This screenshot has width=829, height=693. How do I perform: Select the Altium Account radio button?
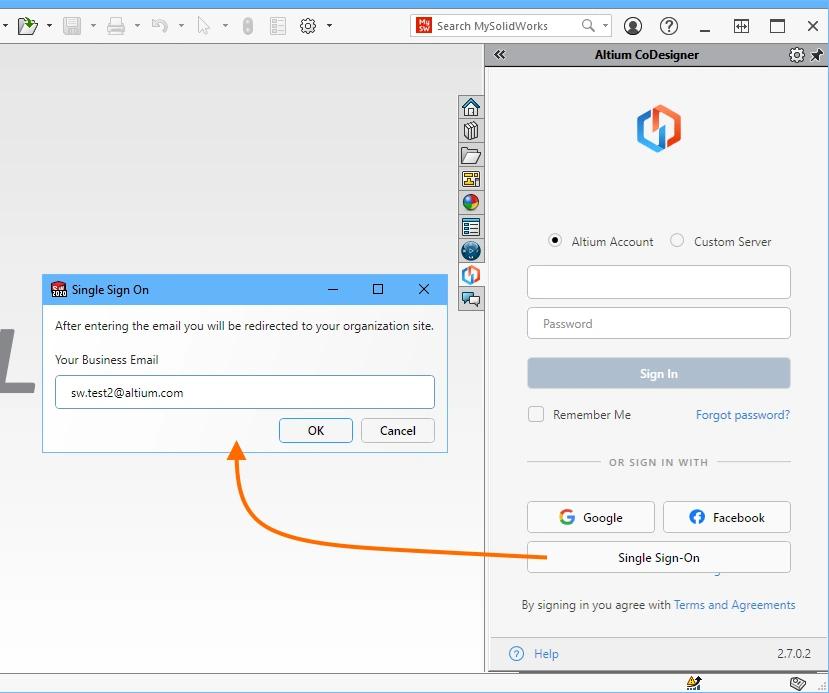tap(554, 241)
